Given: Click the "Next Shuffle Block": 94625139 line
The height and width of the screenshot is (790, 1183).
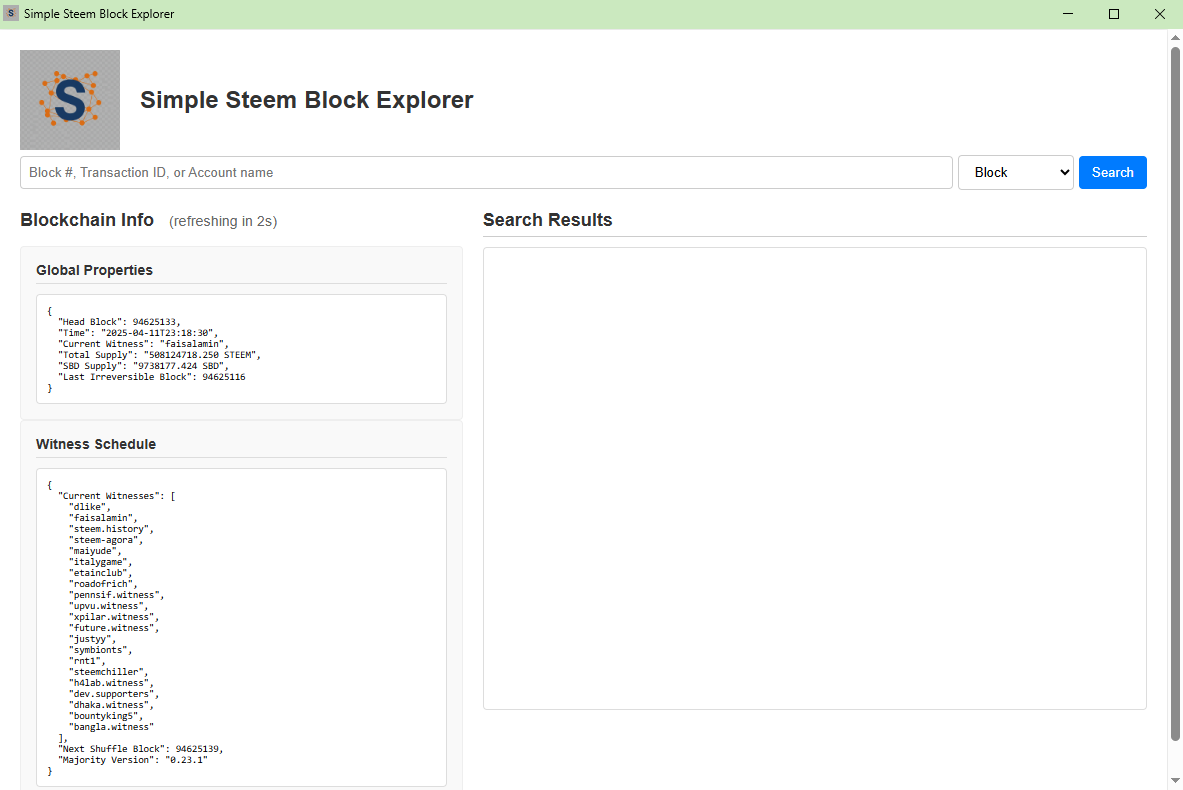Looking at the screenshot, I should (140, 749).
